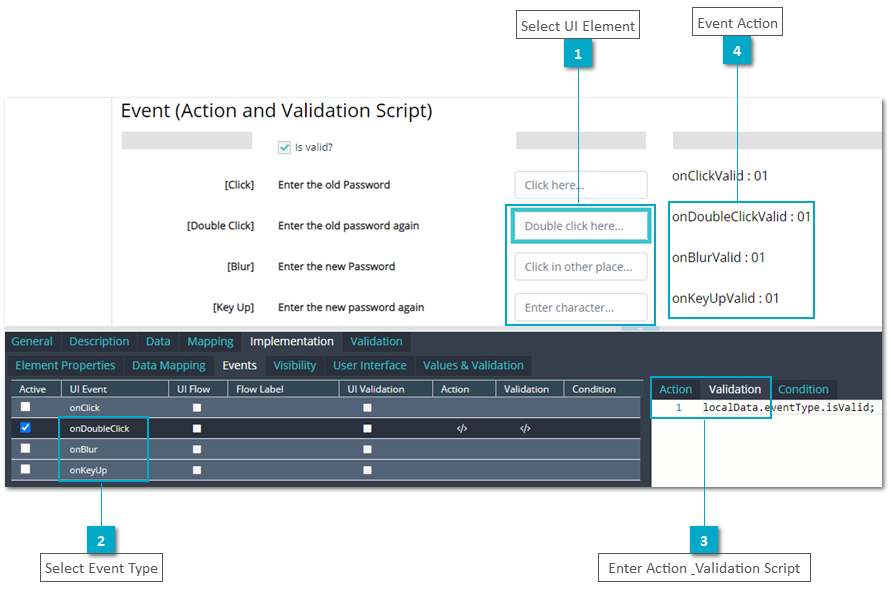Focus the 'Click here...' input field
891x594 pixels.
[581, 185]
